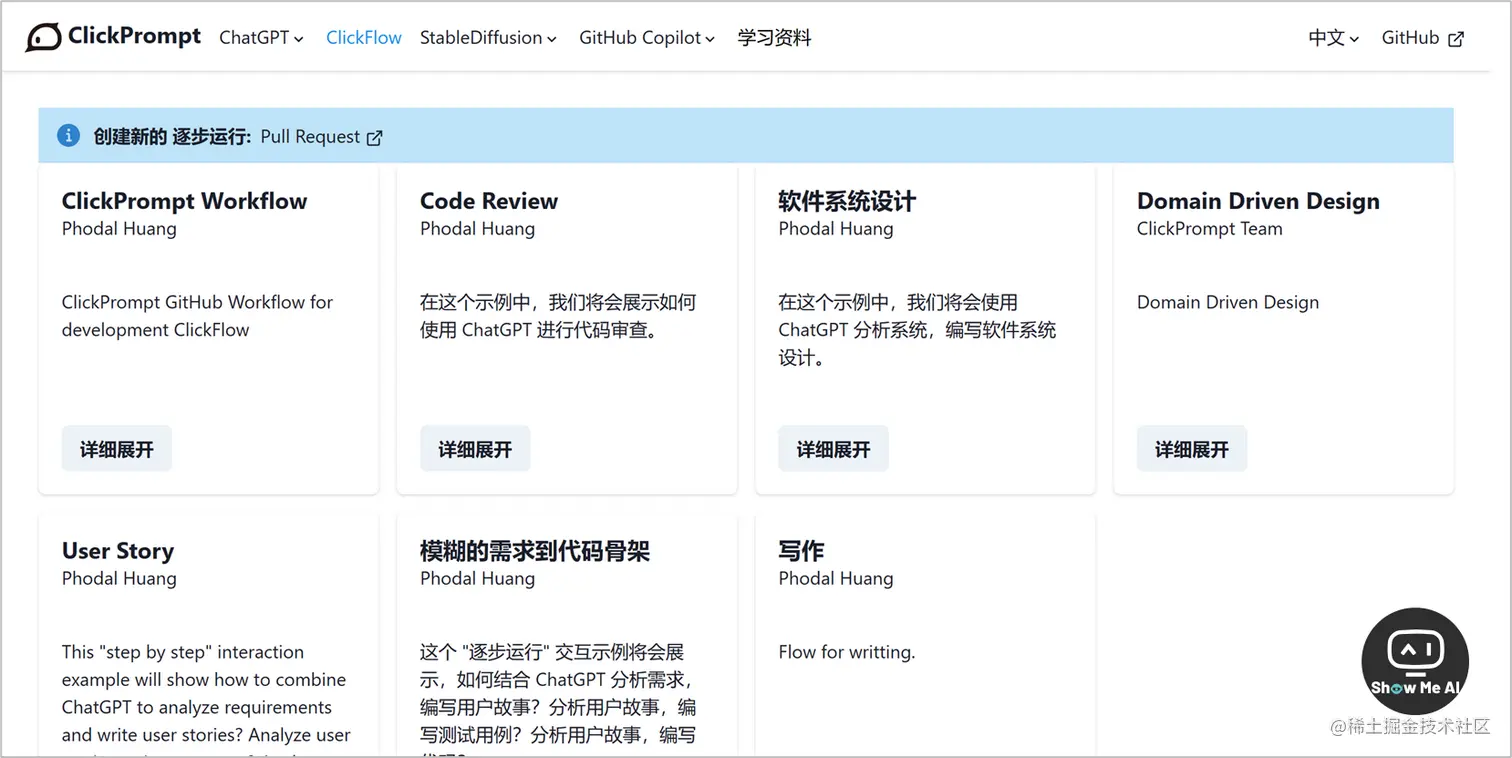
Task: Open the 中文 language dropdown
Action: [x=1334, y=38]
